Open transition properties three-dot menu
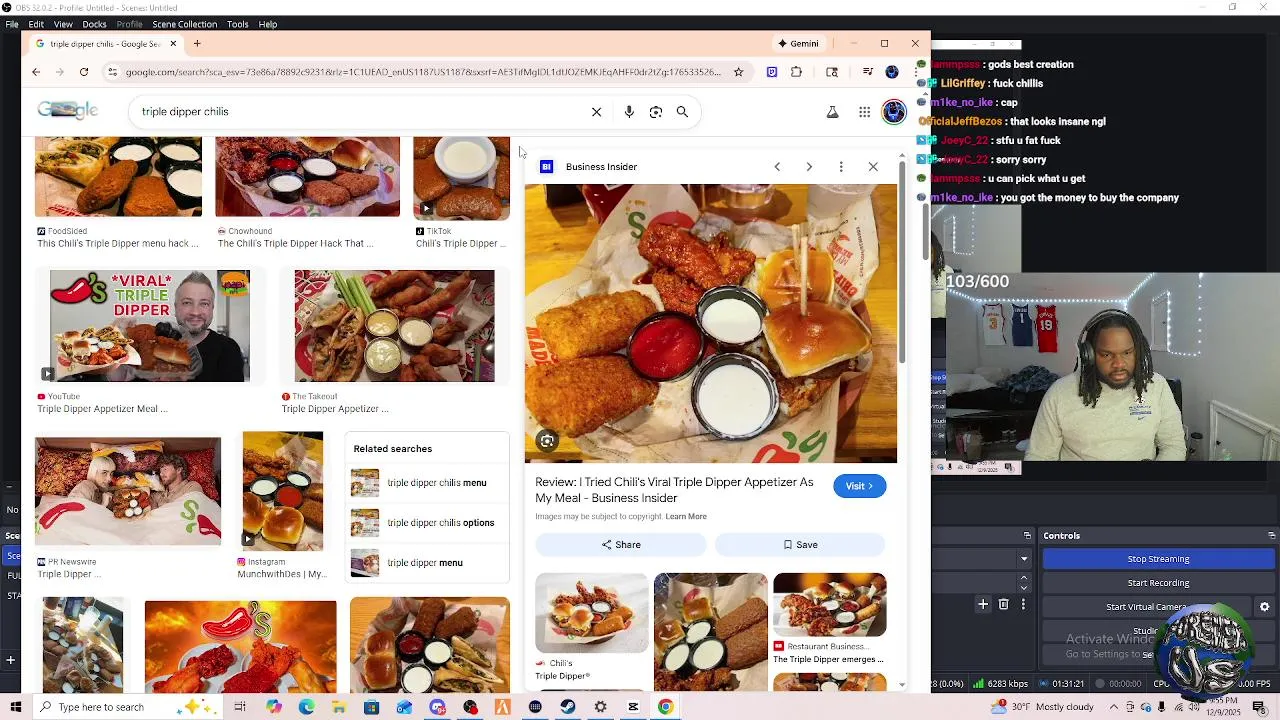Image resolution: width=1280 pixels, height=720 pixels. coord(1024,604)
